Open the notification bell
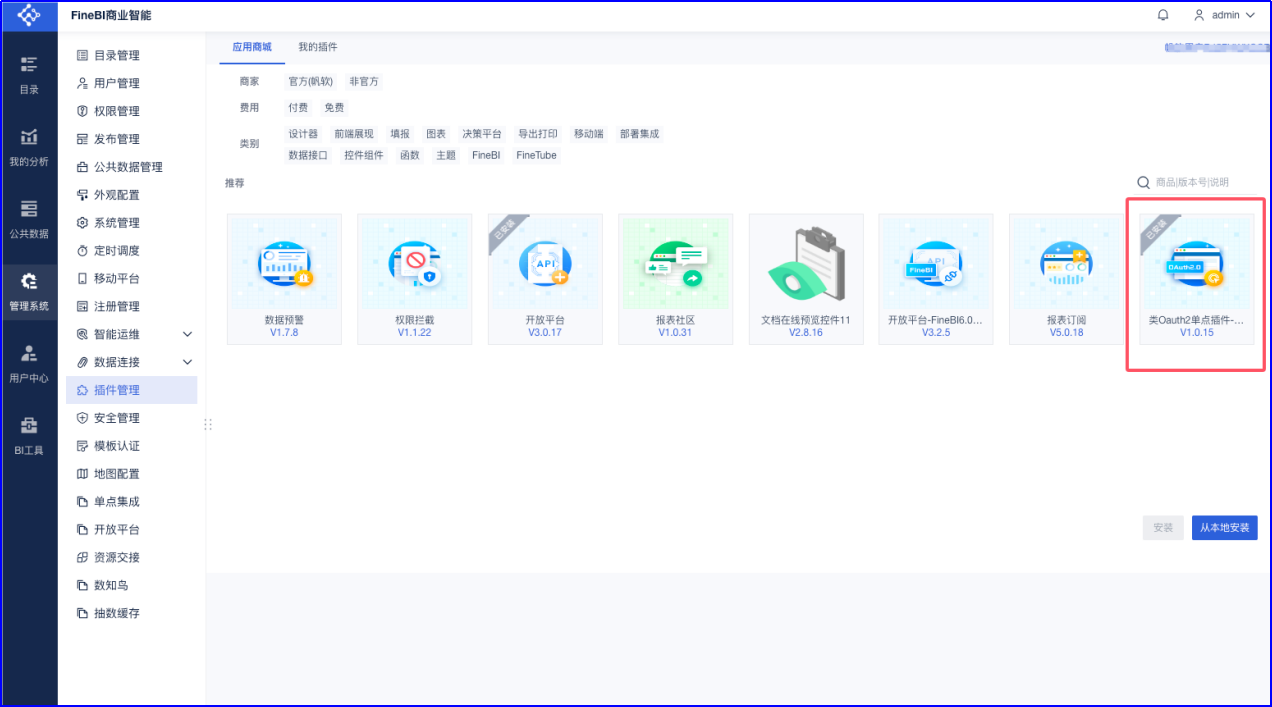 [x=1163, y=15]
